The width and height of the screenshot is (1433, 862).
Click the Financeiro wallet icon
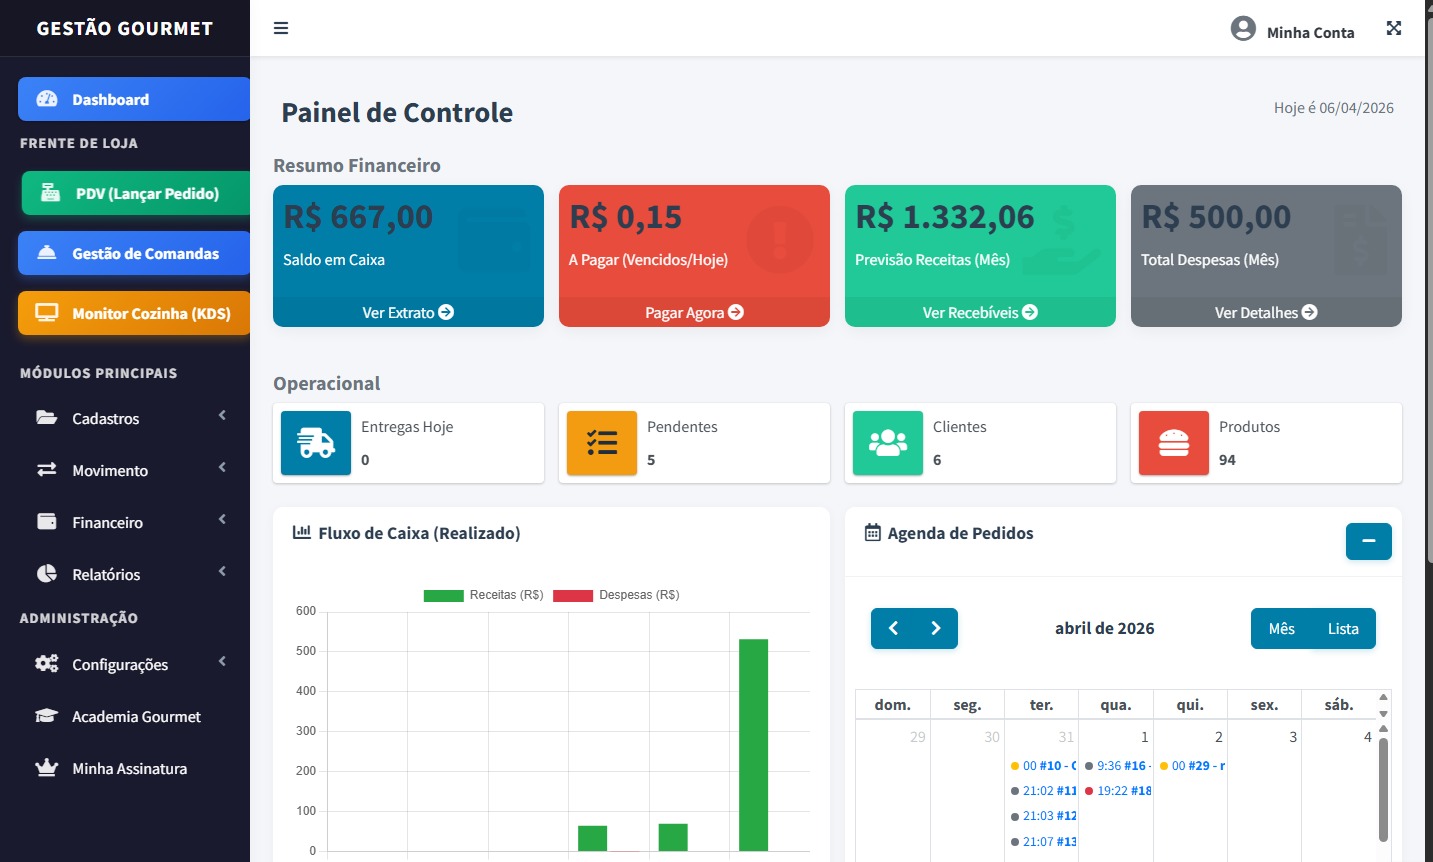pyautogui.click(x=47, y=521)
